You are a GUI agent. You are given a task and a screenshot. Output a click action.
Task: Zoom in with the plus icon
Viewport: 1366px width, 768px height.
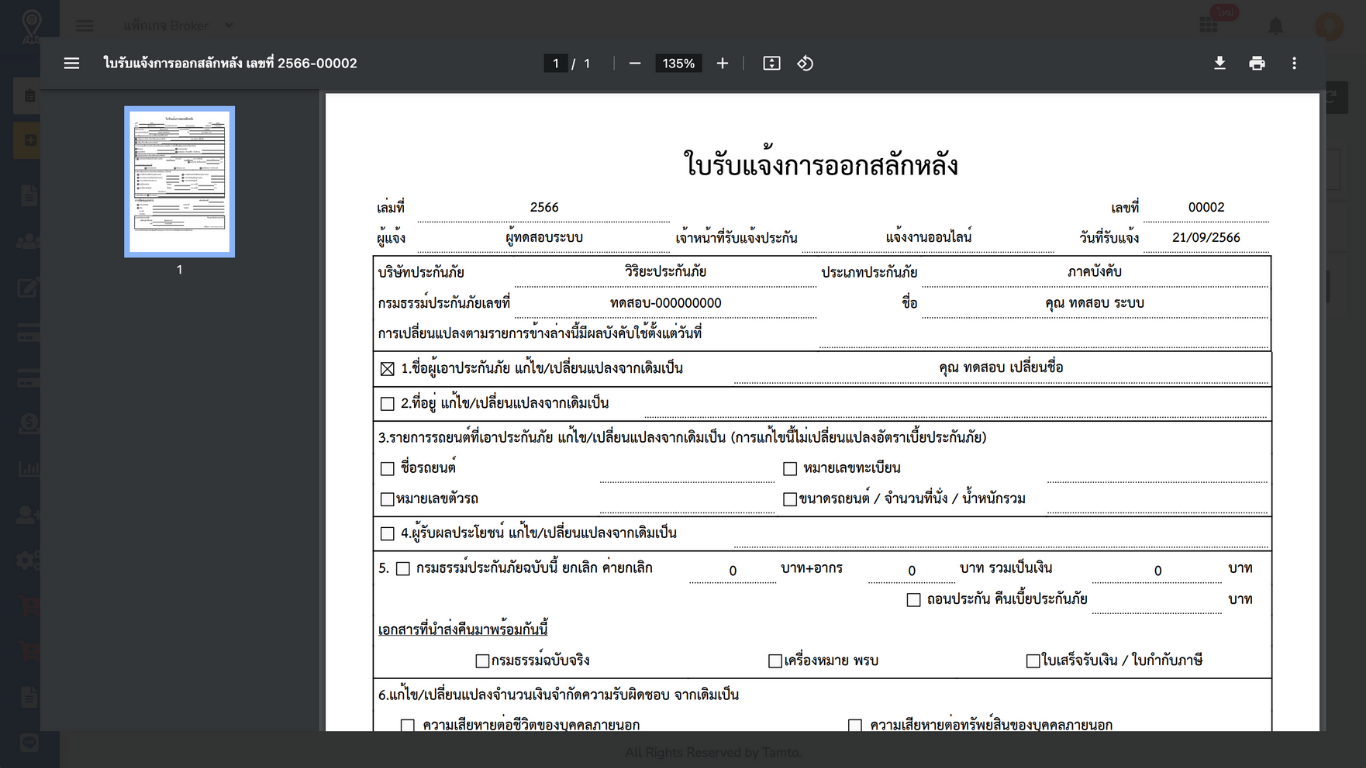(x=722, y=63)
